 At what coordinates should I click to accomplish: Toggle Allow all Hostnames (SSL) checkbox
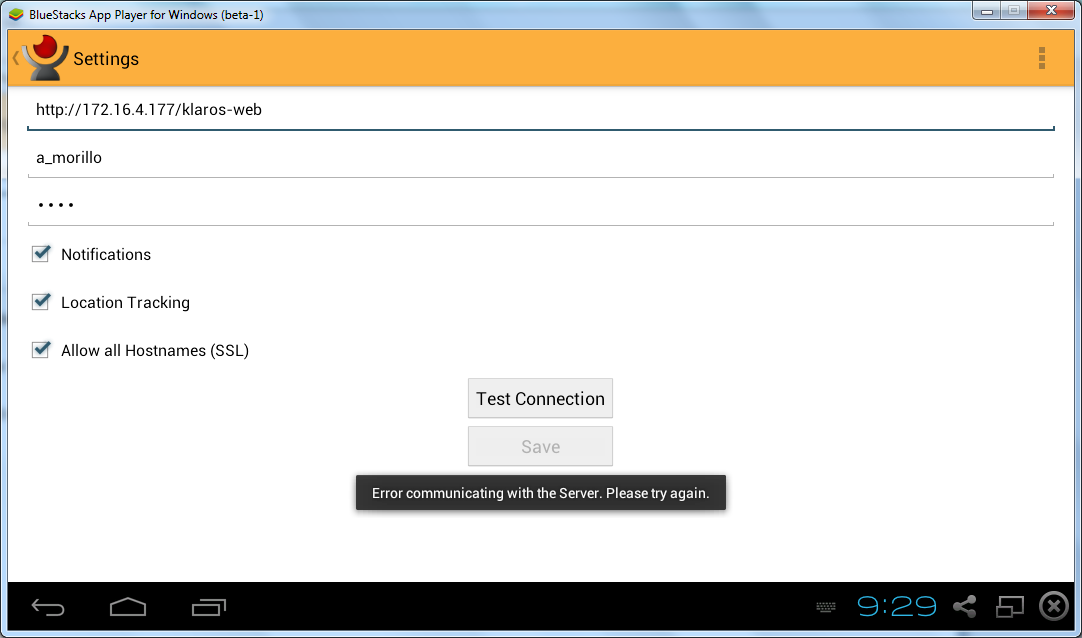[41, 350]
